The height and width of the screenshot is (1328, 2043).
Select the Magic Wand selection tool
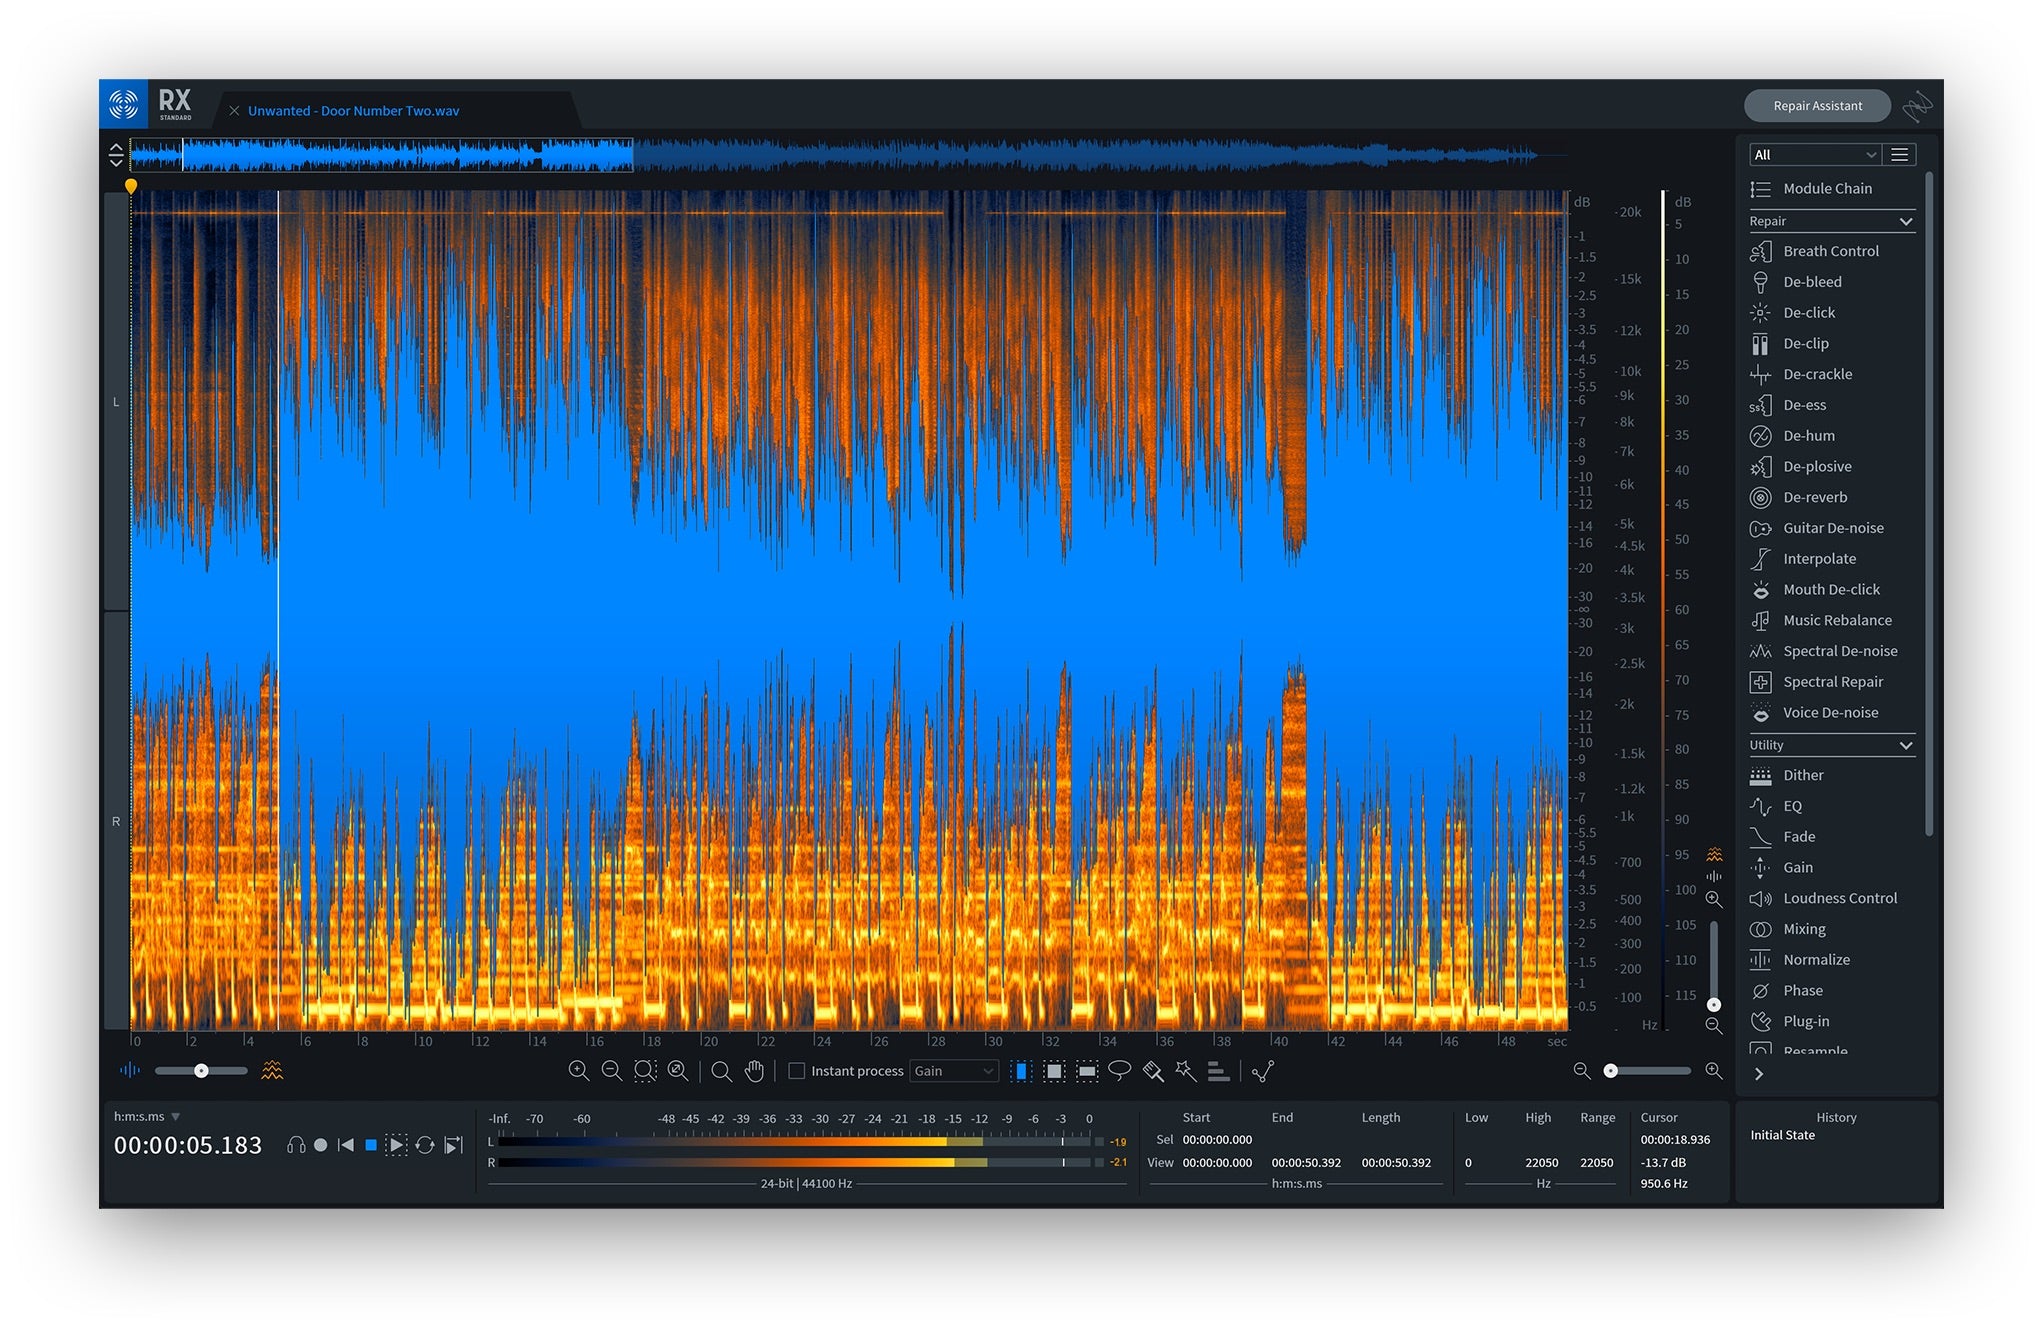click(x=1186, y=1071)
